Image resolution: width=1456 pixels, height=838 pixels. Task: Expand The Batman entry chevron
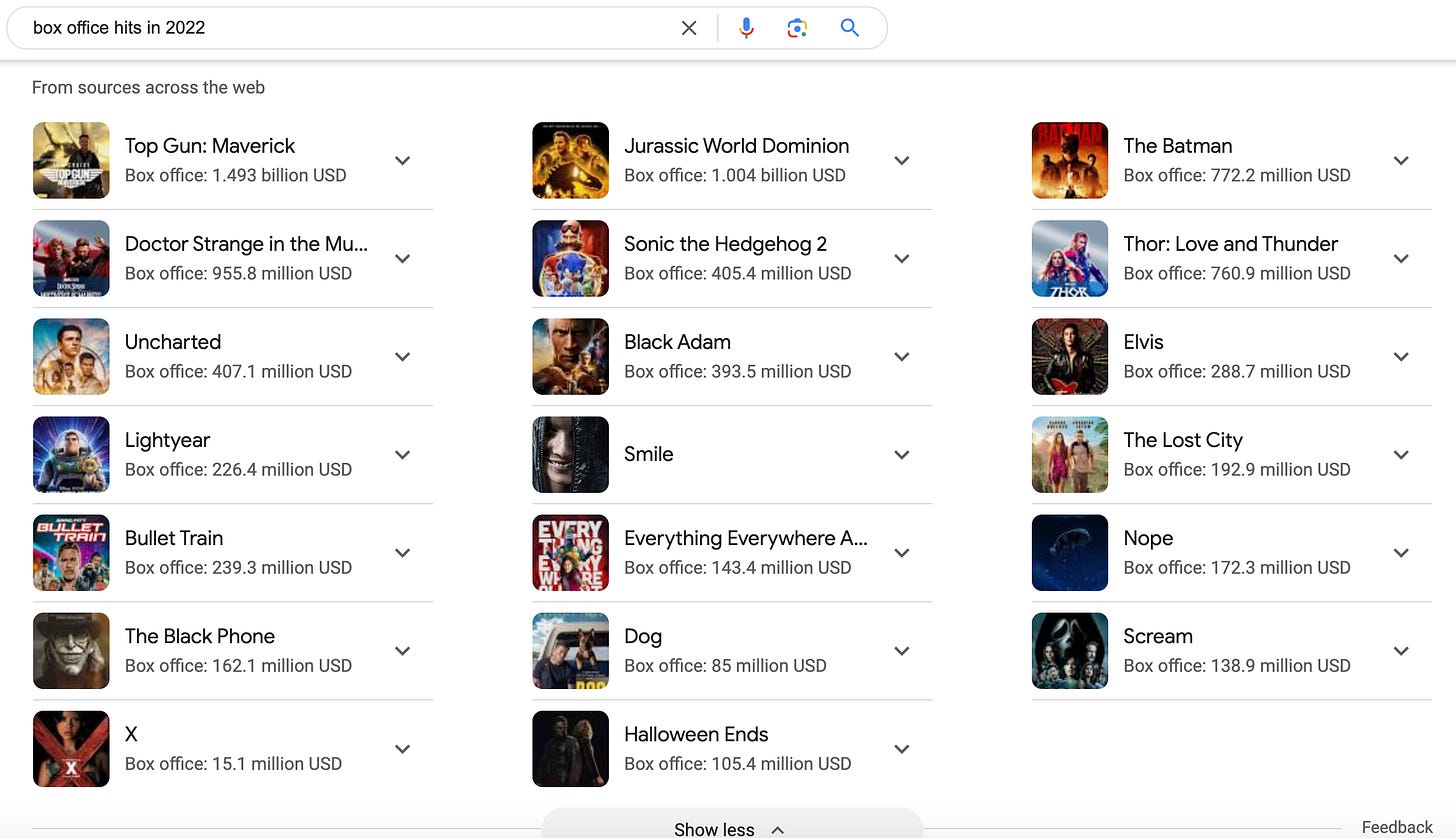point(1401,160)
